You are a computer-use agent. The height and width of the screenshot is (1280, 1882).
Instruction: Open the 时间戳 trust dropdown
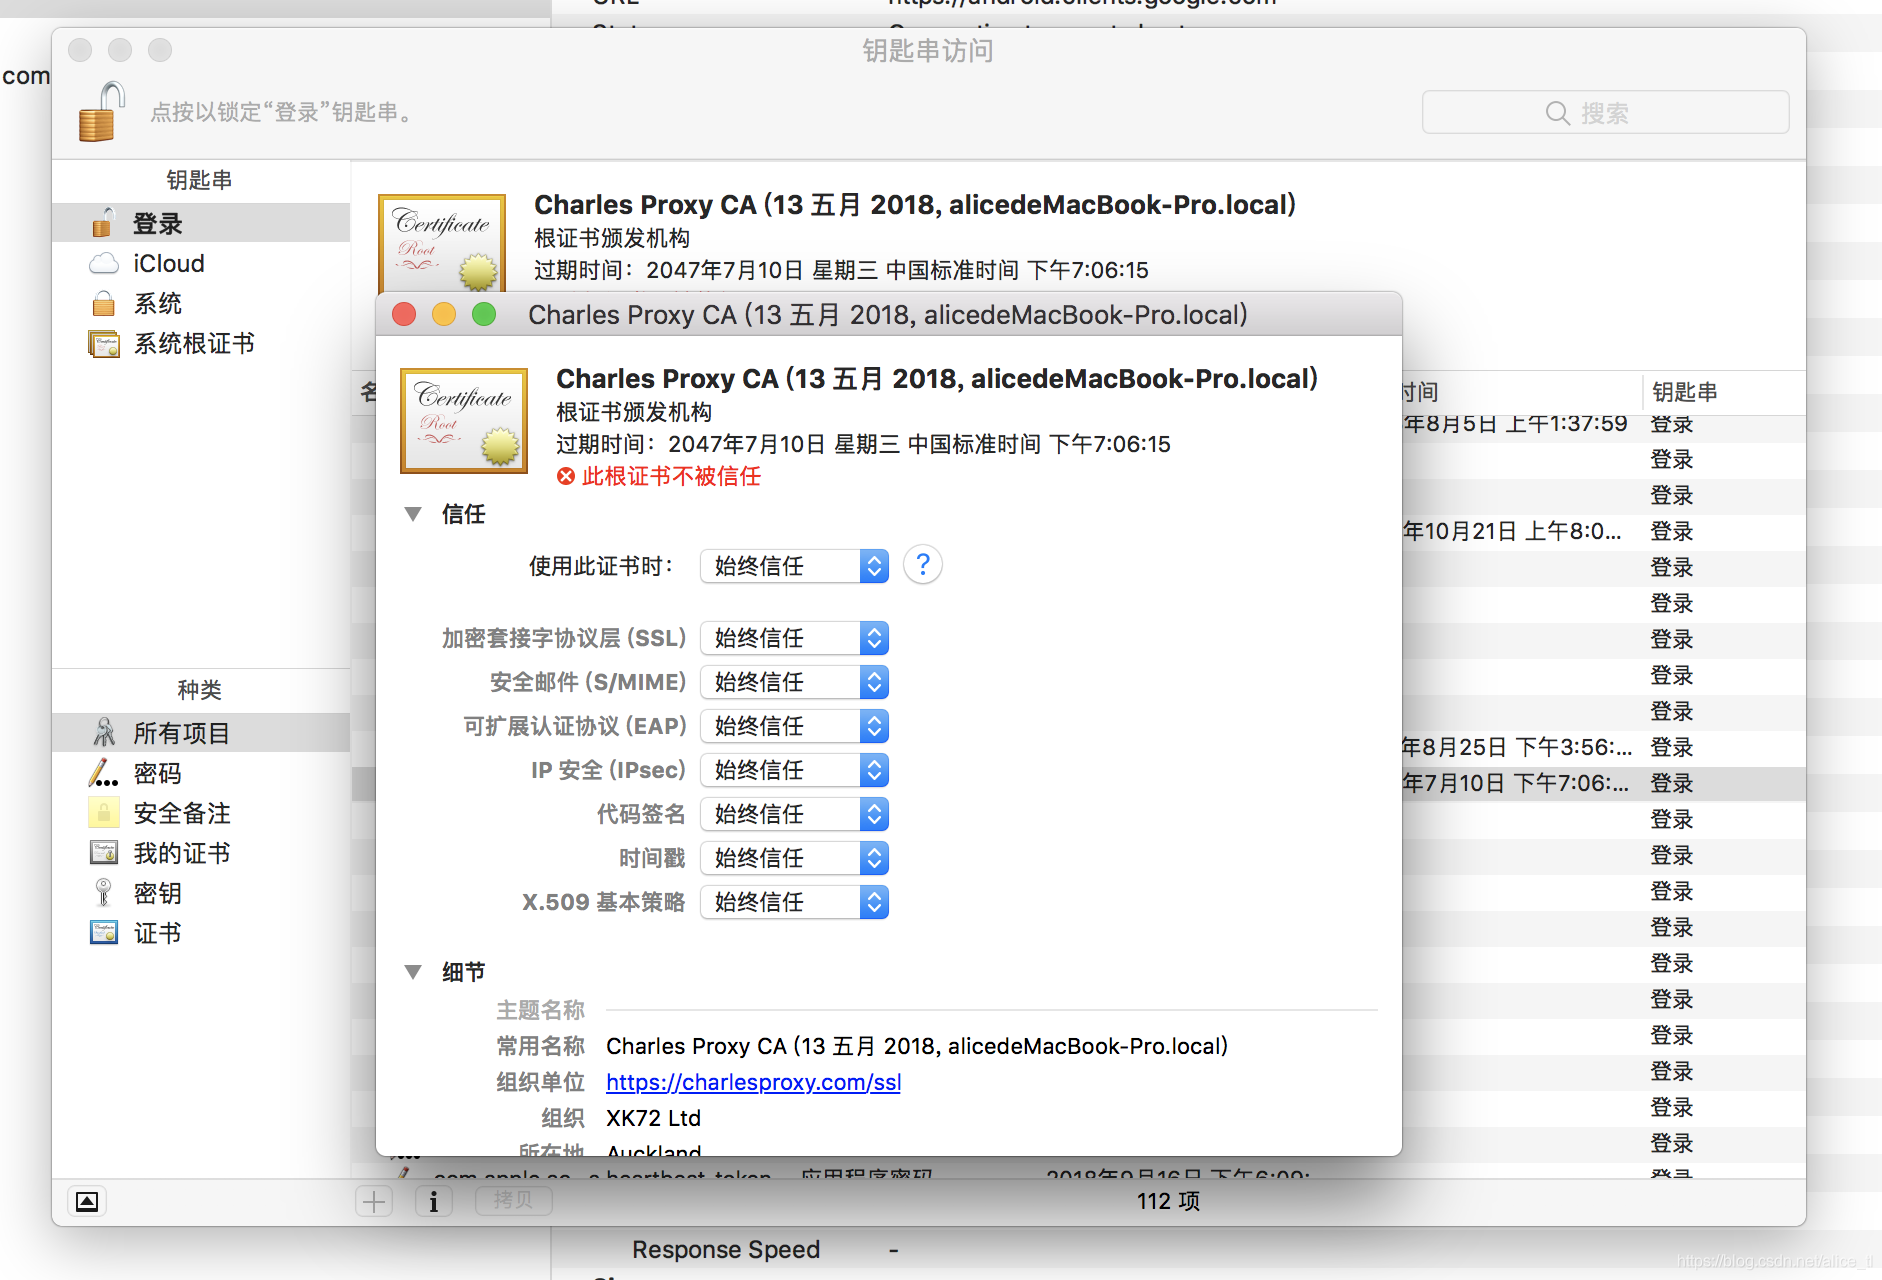pyautogui.click(x=795, y=858)
